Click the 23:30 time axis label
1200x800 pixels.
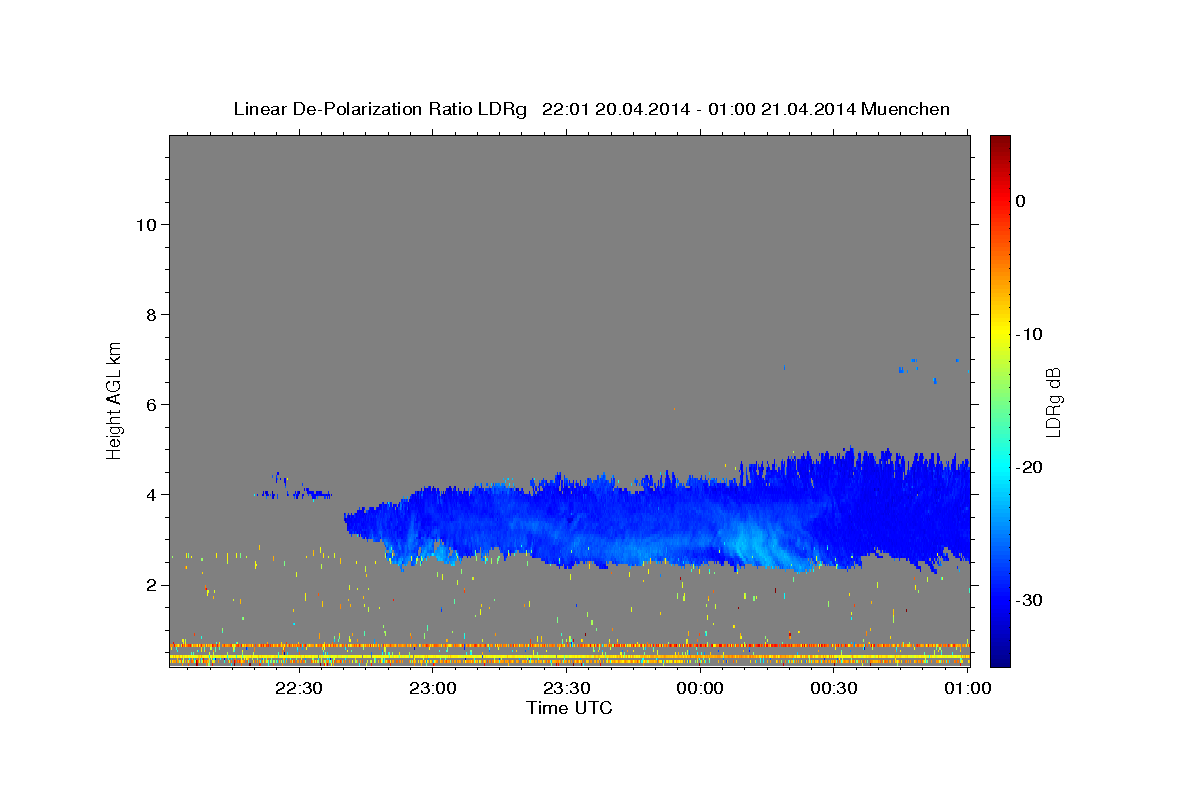pos(567,687)
